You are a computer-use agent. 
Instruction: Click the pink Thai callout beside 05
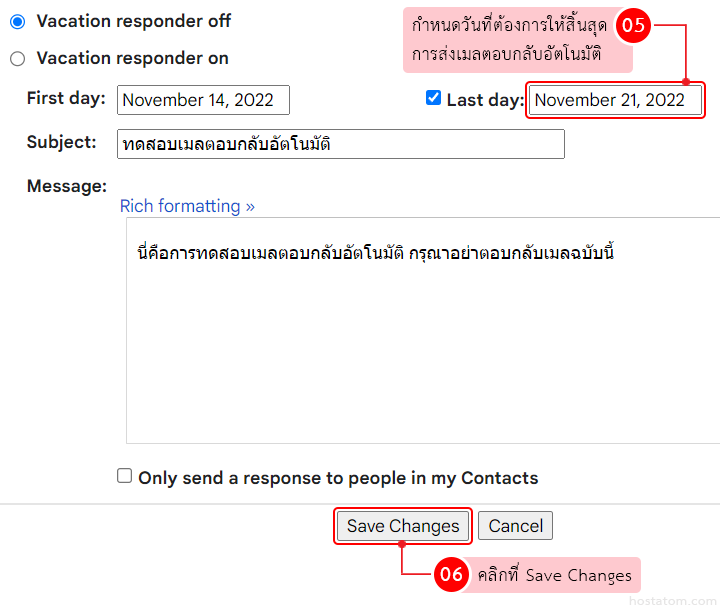[510, 40]
